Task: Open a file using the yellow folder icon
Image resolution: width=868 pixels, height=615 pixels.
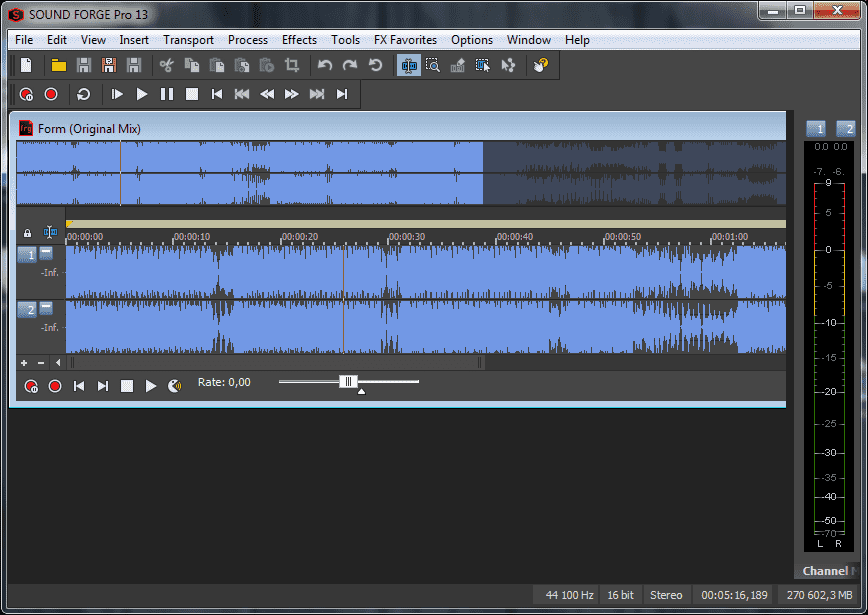Action: coord(59,65)
